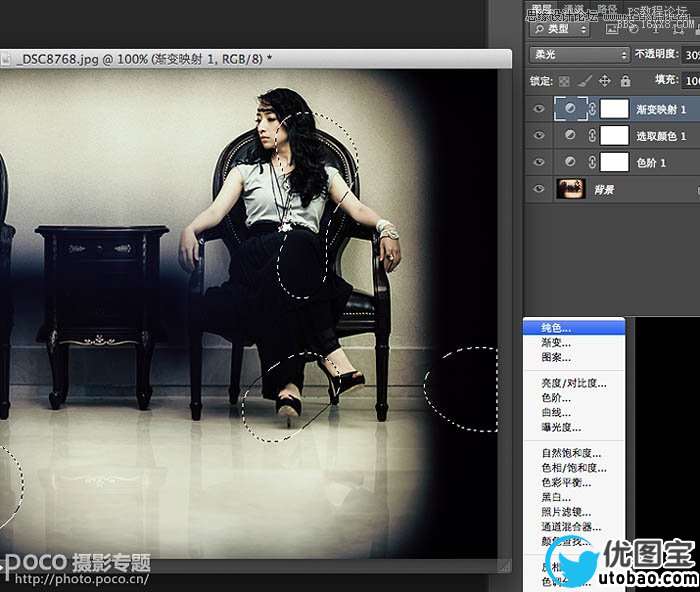Click the lock image pixels brush icon
This screenshot has width=700, height=592.
583,81
